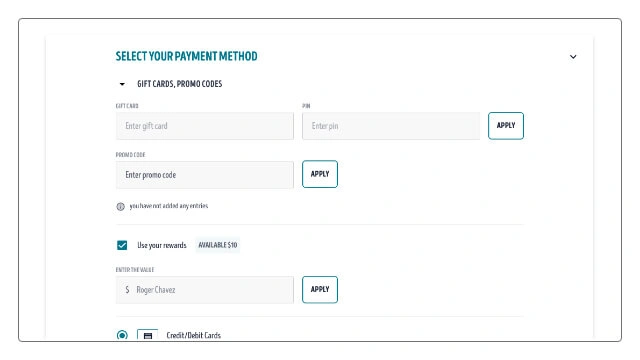Click the Use your rewards label
The height and width of the screenshot is (360, 640).
click(x=162, y=245)
